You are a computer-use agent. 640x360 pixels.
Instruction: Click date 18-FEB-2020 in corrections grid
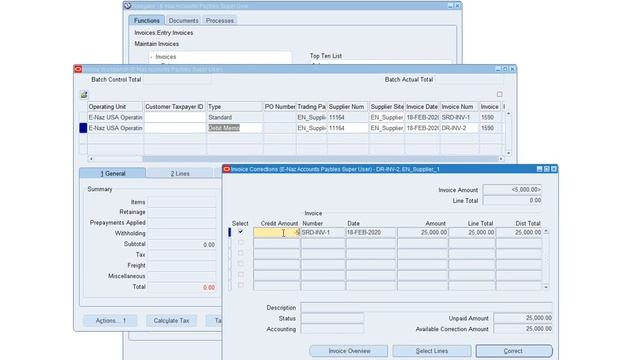(371, 232)
